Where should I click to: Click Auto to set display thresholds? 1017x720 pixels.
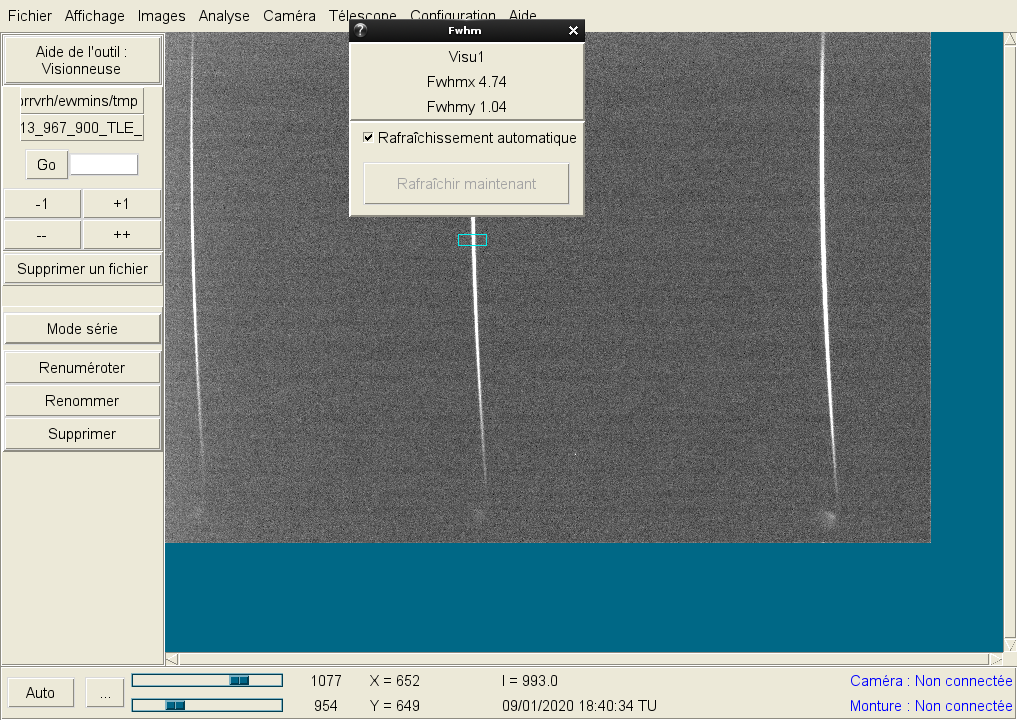[x=40, y=692]
